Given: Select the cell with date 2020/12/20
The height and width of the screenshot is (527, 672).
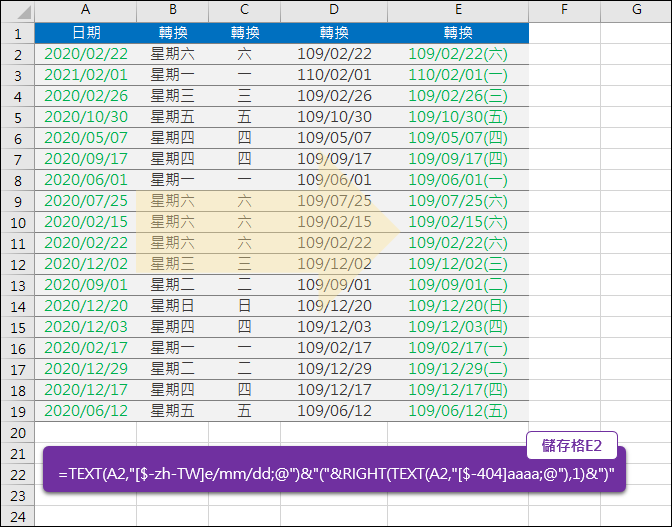Looking at the screenshot, I should point(86,306).
